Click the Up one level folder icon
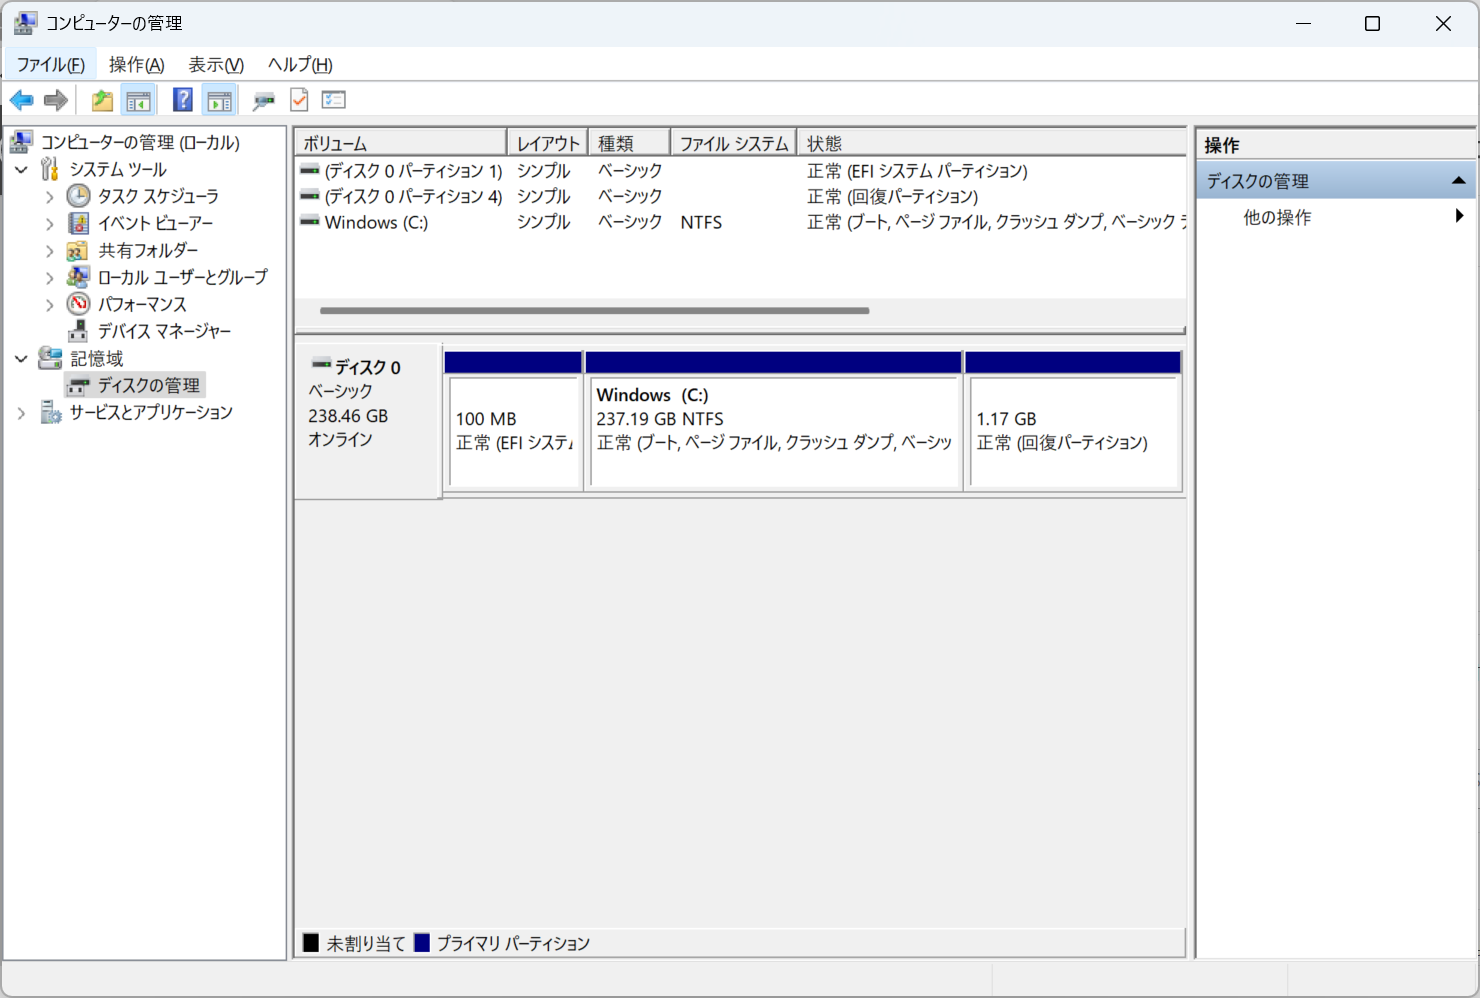Image resolution: width=1480 pixels, height=998 pixels. (102, 100)
